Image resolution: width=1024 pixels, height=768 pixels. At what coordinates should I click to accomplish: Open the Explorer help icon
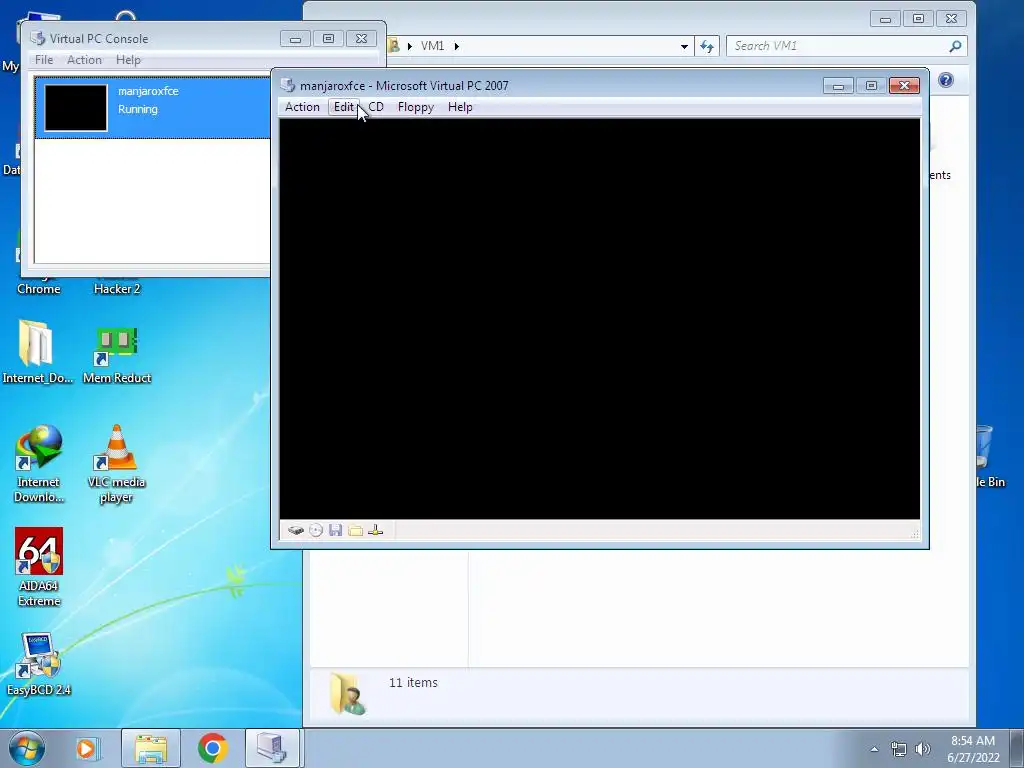946,80
